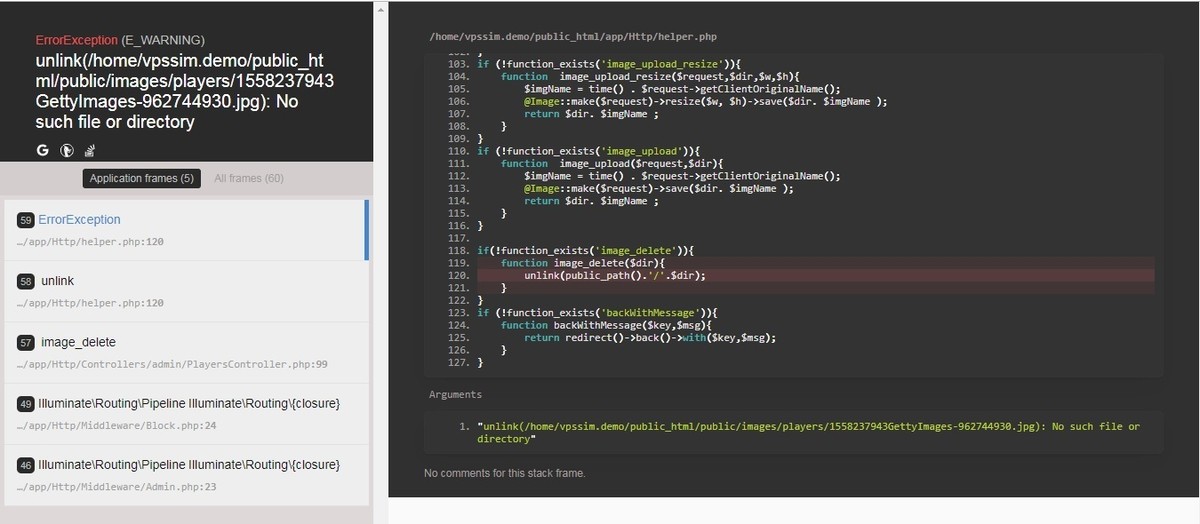Search the error on DuckDuckGo

[66, 151]
